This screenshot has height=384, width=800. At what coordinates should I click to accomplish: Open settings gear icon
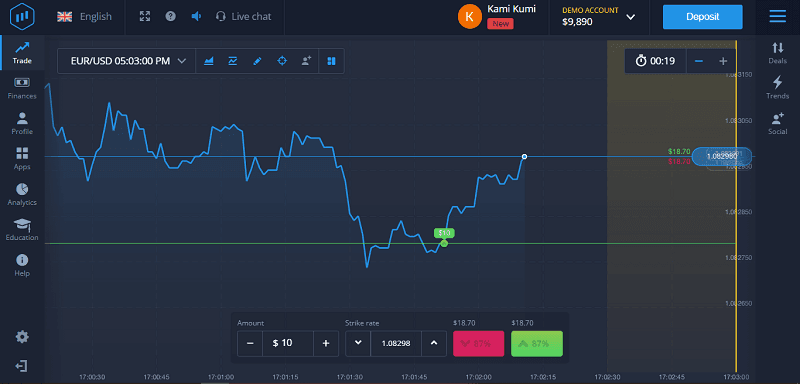coord(22,337)
